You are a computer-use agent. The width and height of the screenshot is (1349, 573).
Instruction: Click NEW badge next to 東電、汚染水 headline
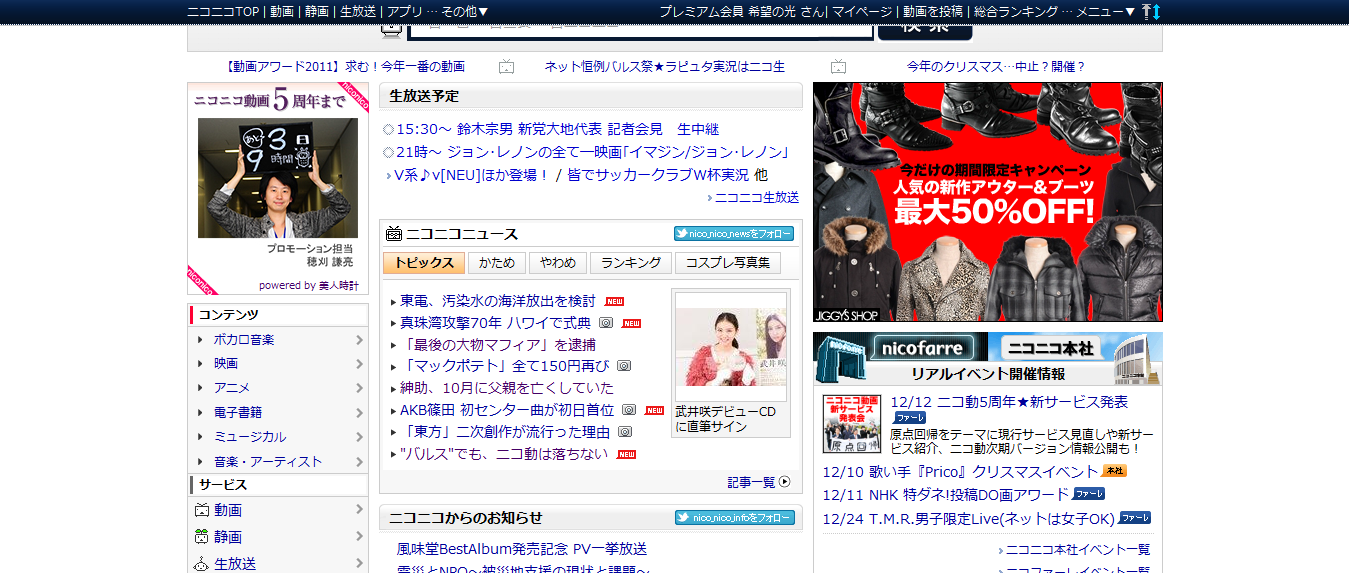coord(614,301)
